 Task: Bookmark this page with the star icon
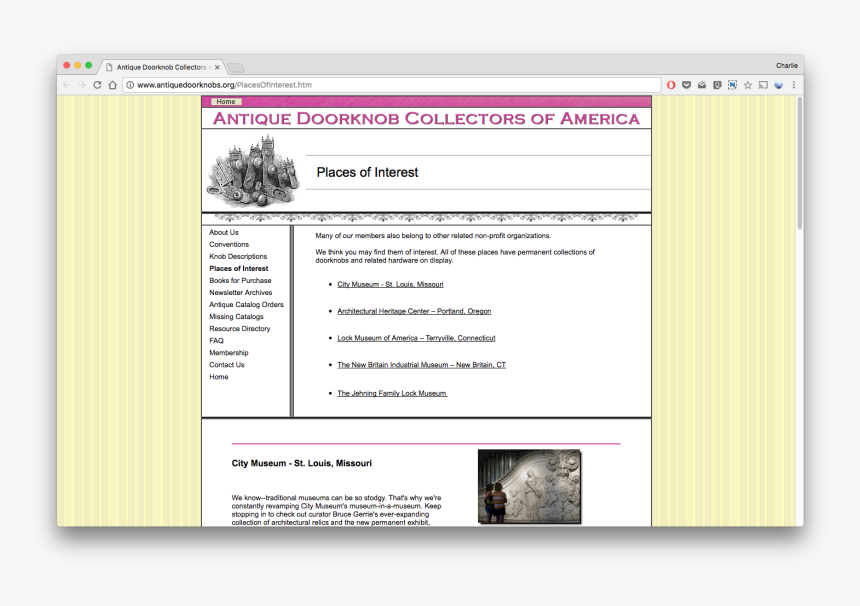[748, 85]
